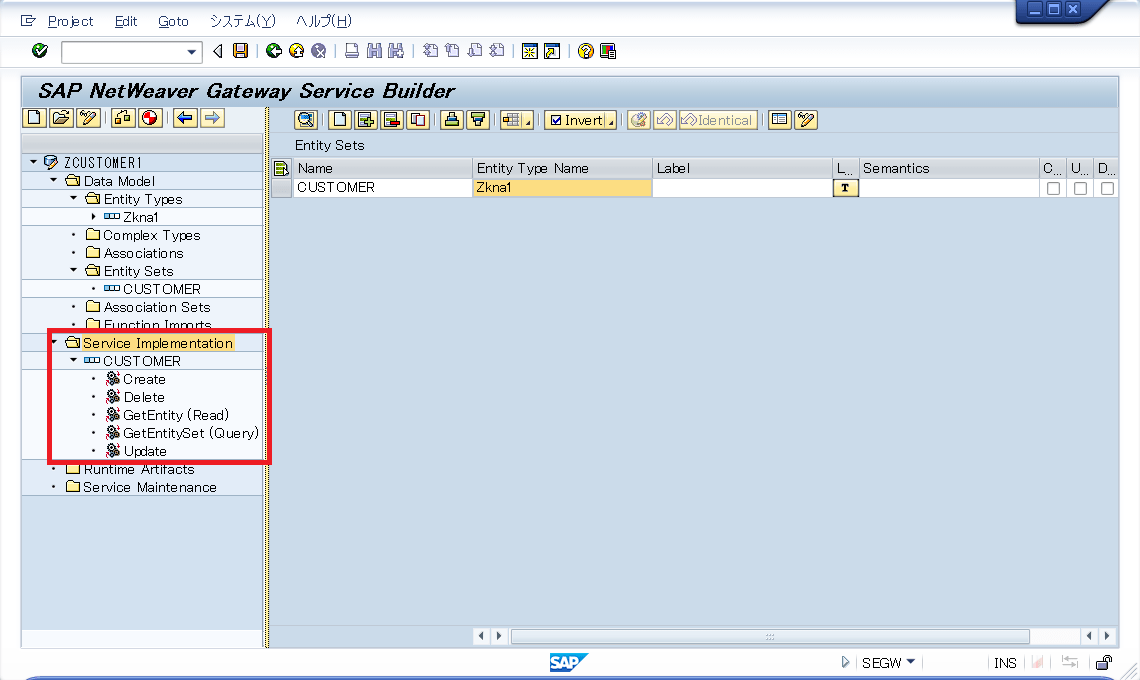
Task: Click the Create Project blank page icon
Action: point(35,118)
